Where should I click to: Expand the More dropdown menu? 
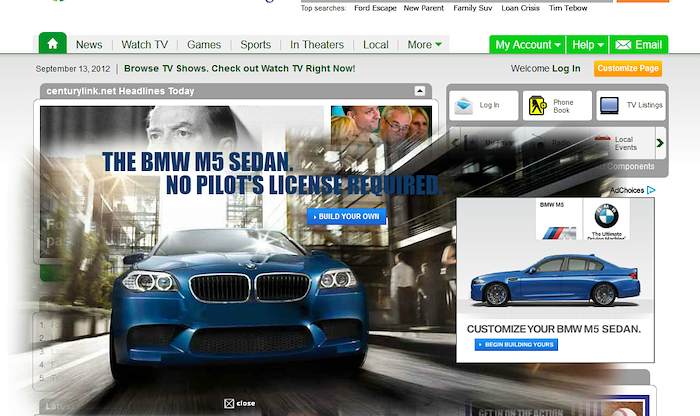[x=425, y=45]
